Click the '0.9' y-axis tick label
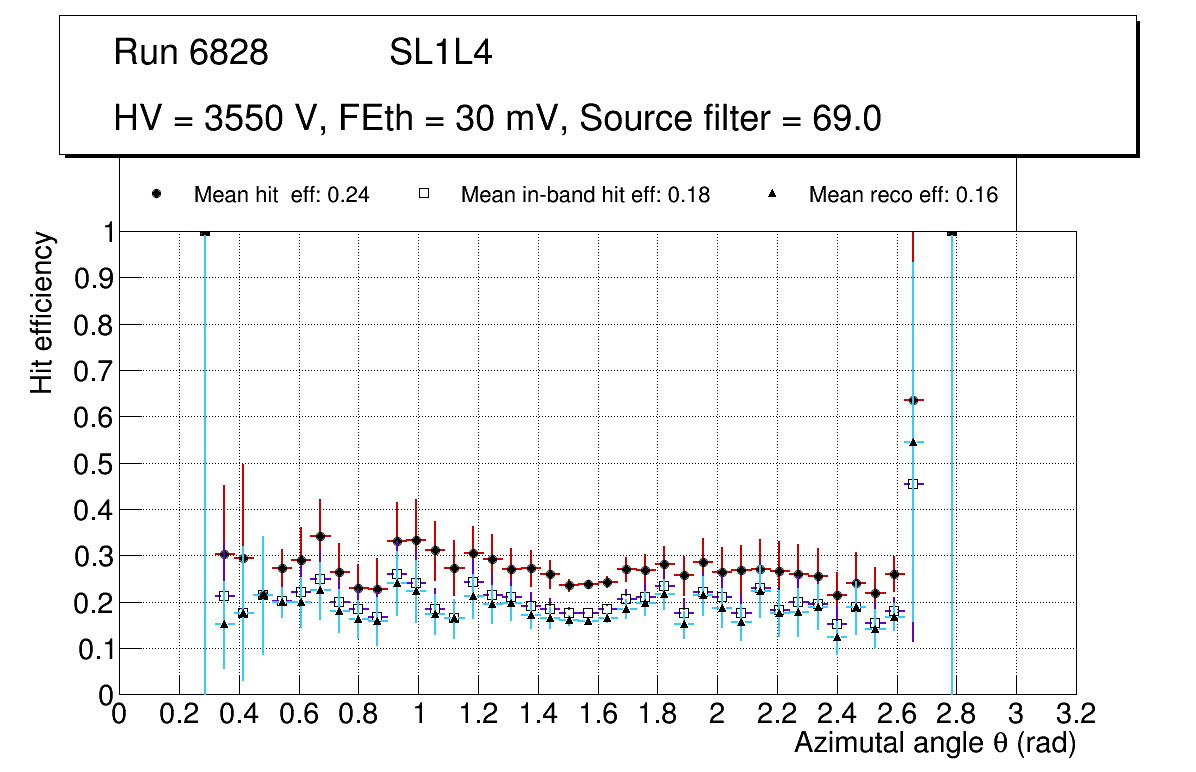The width and height of the screenshot is (1196, 772). coord(89,278)
